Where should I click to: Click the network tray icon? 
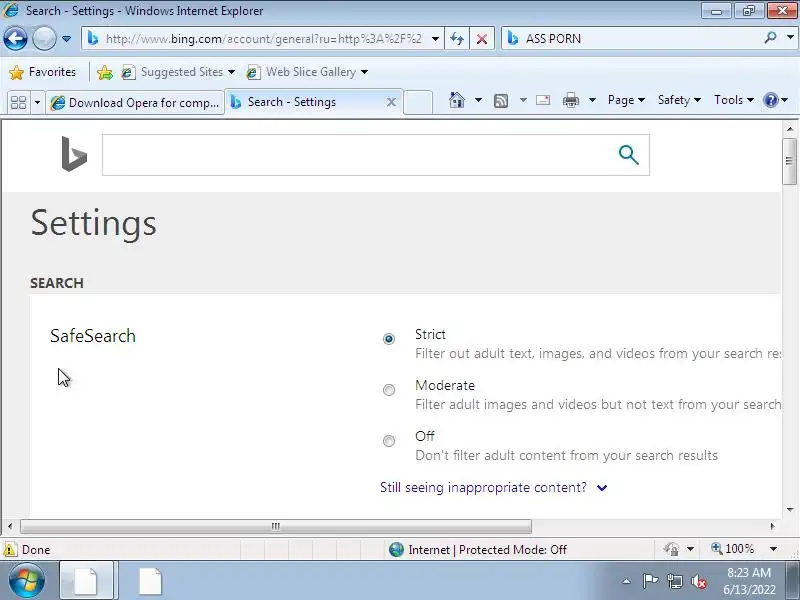[675, 581]
